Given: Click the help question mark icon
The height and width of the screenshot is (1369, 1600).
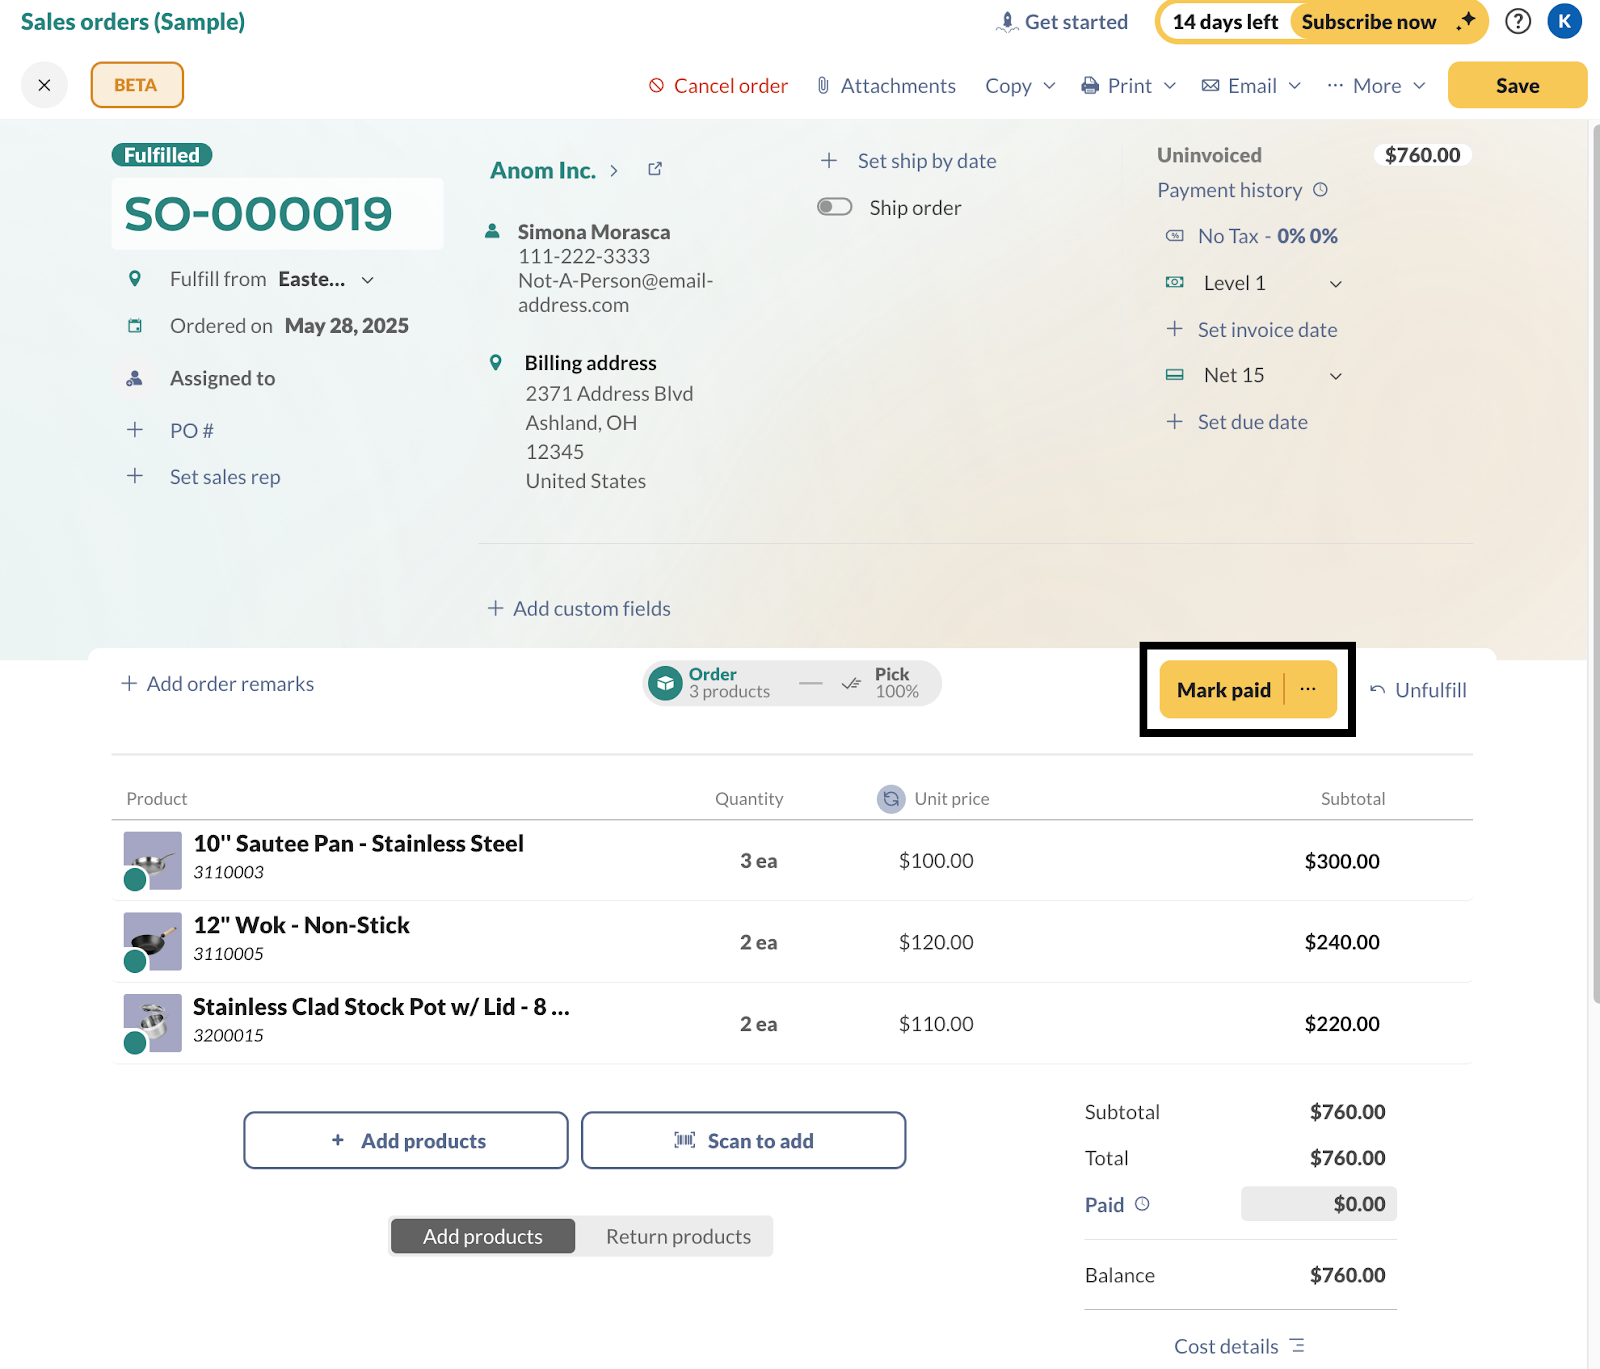Looking at the screenshot, I should coord(1517,21).
